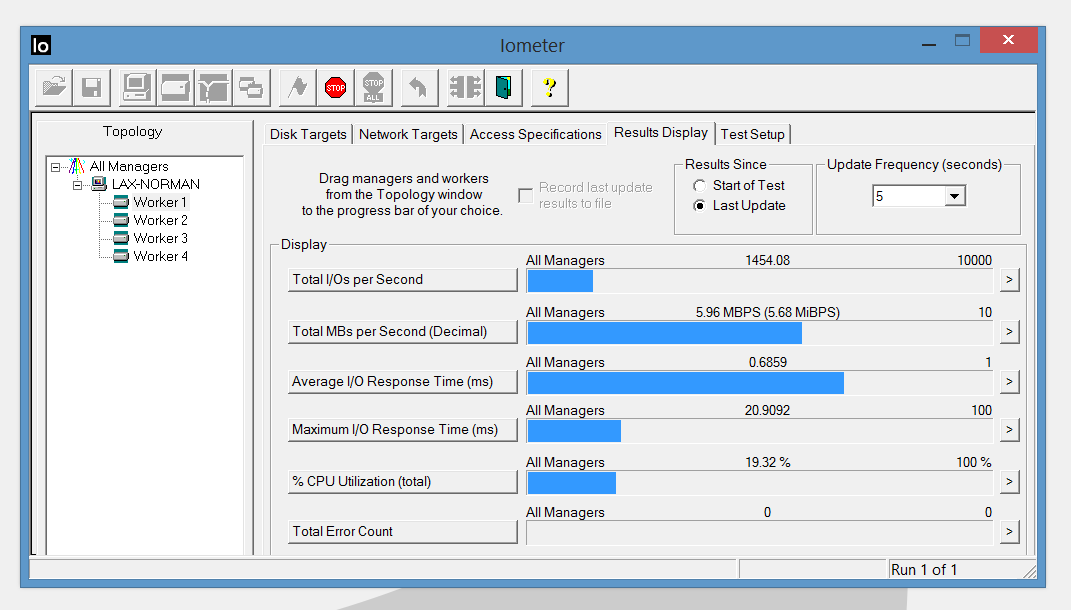
Task: Collapse the LAX-NORMAN manager node
Action: pyautogui.click(x=78, y=184)
